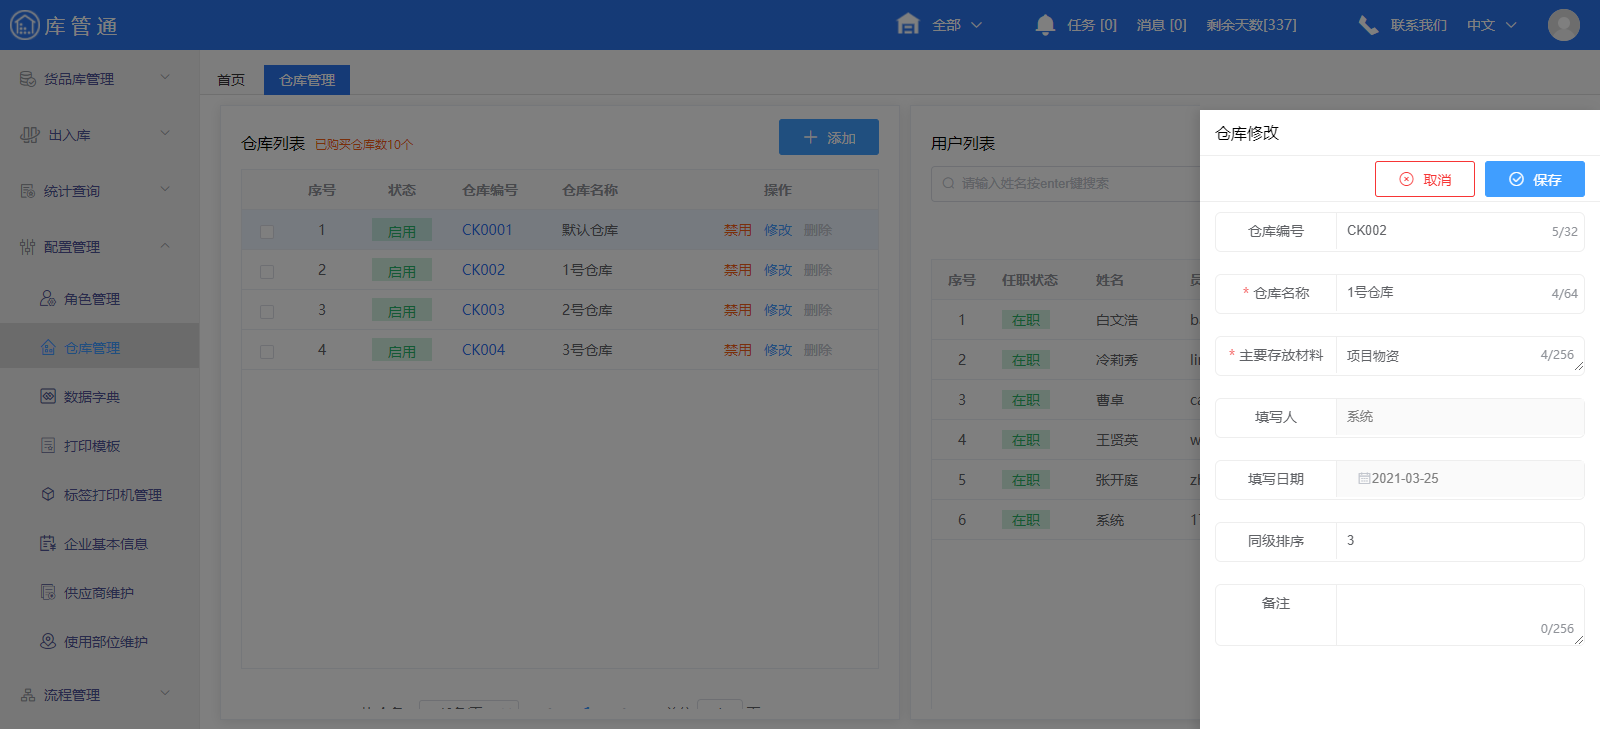Click the CK0001 warehouse code

[x=487, y=230]
